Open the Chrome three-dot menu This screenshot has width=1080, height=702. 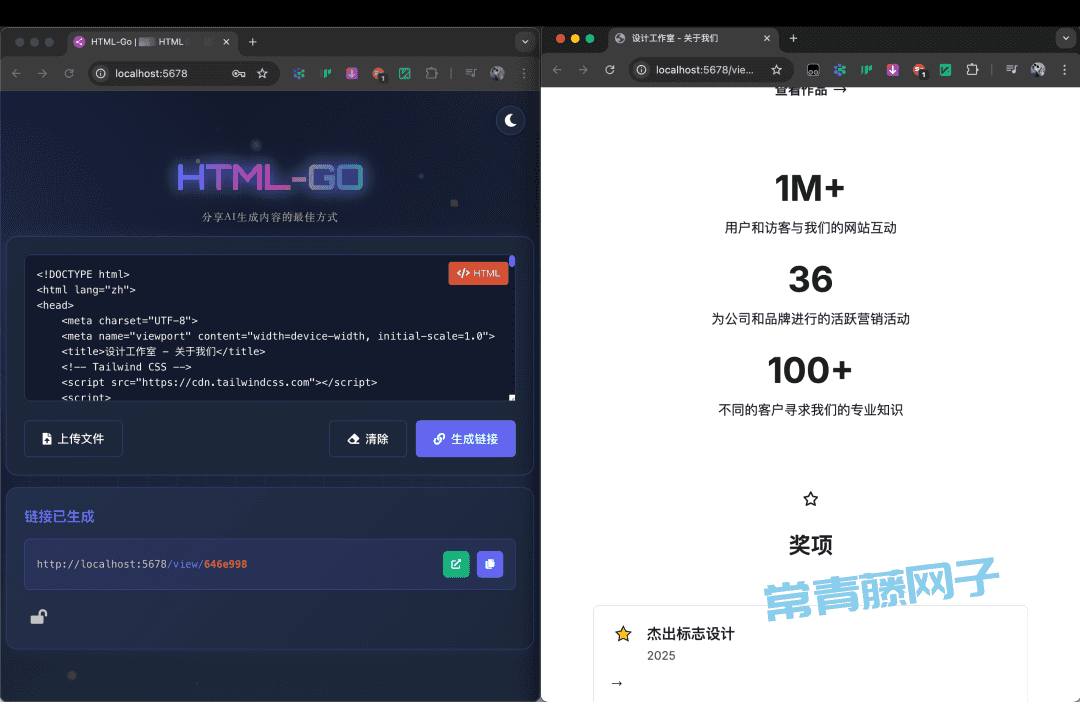click(x=1064, y=70)
